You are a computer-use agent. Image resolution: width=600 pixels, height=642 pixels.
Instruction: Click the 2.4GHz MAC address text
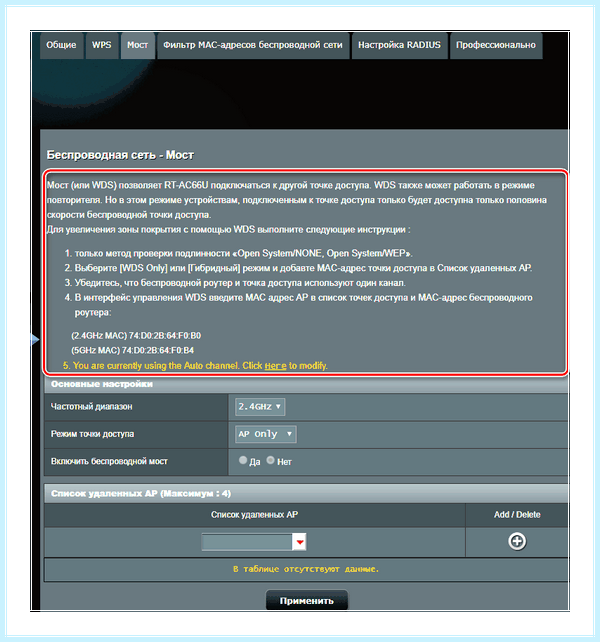click(x=136, y=336)
